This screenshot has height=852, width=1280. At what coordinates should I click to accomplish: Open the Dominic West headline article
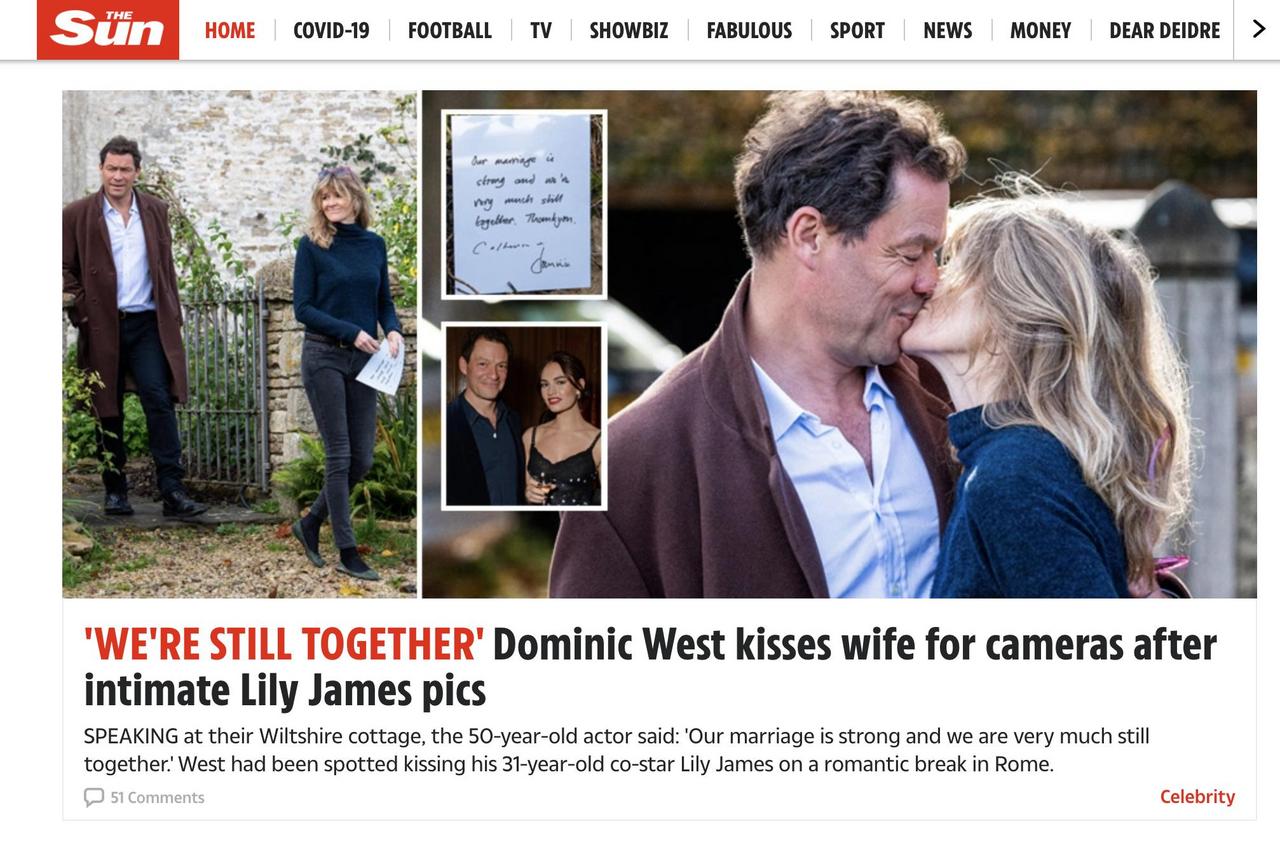point(650,668)
